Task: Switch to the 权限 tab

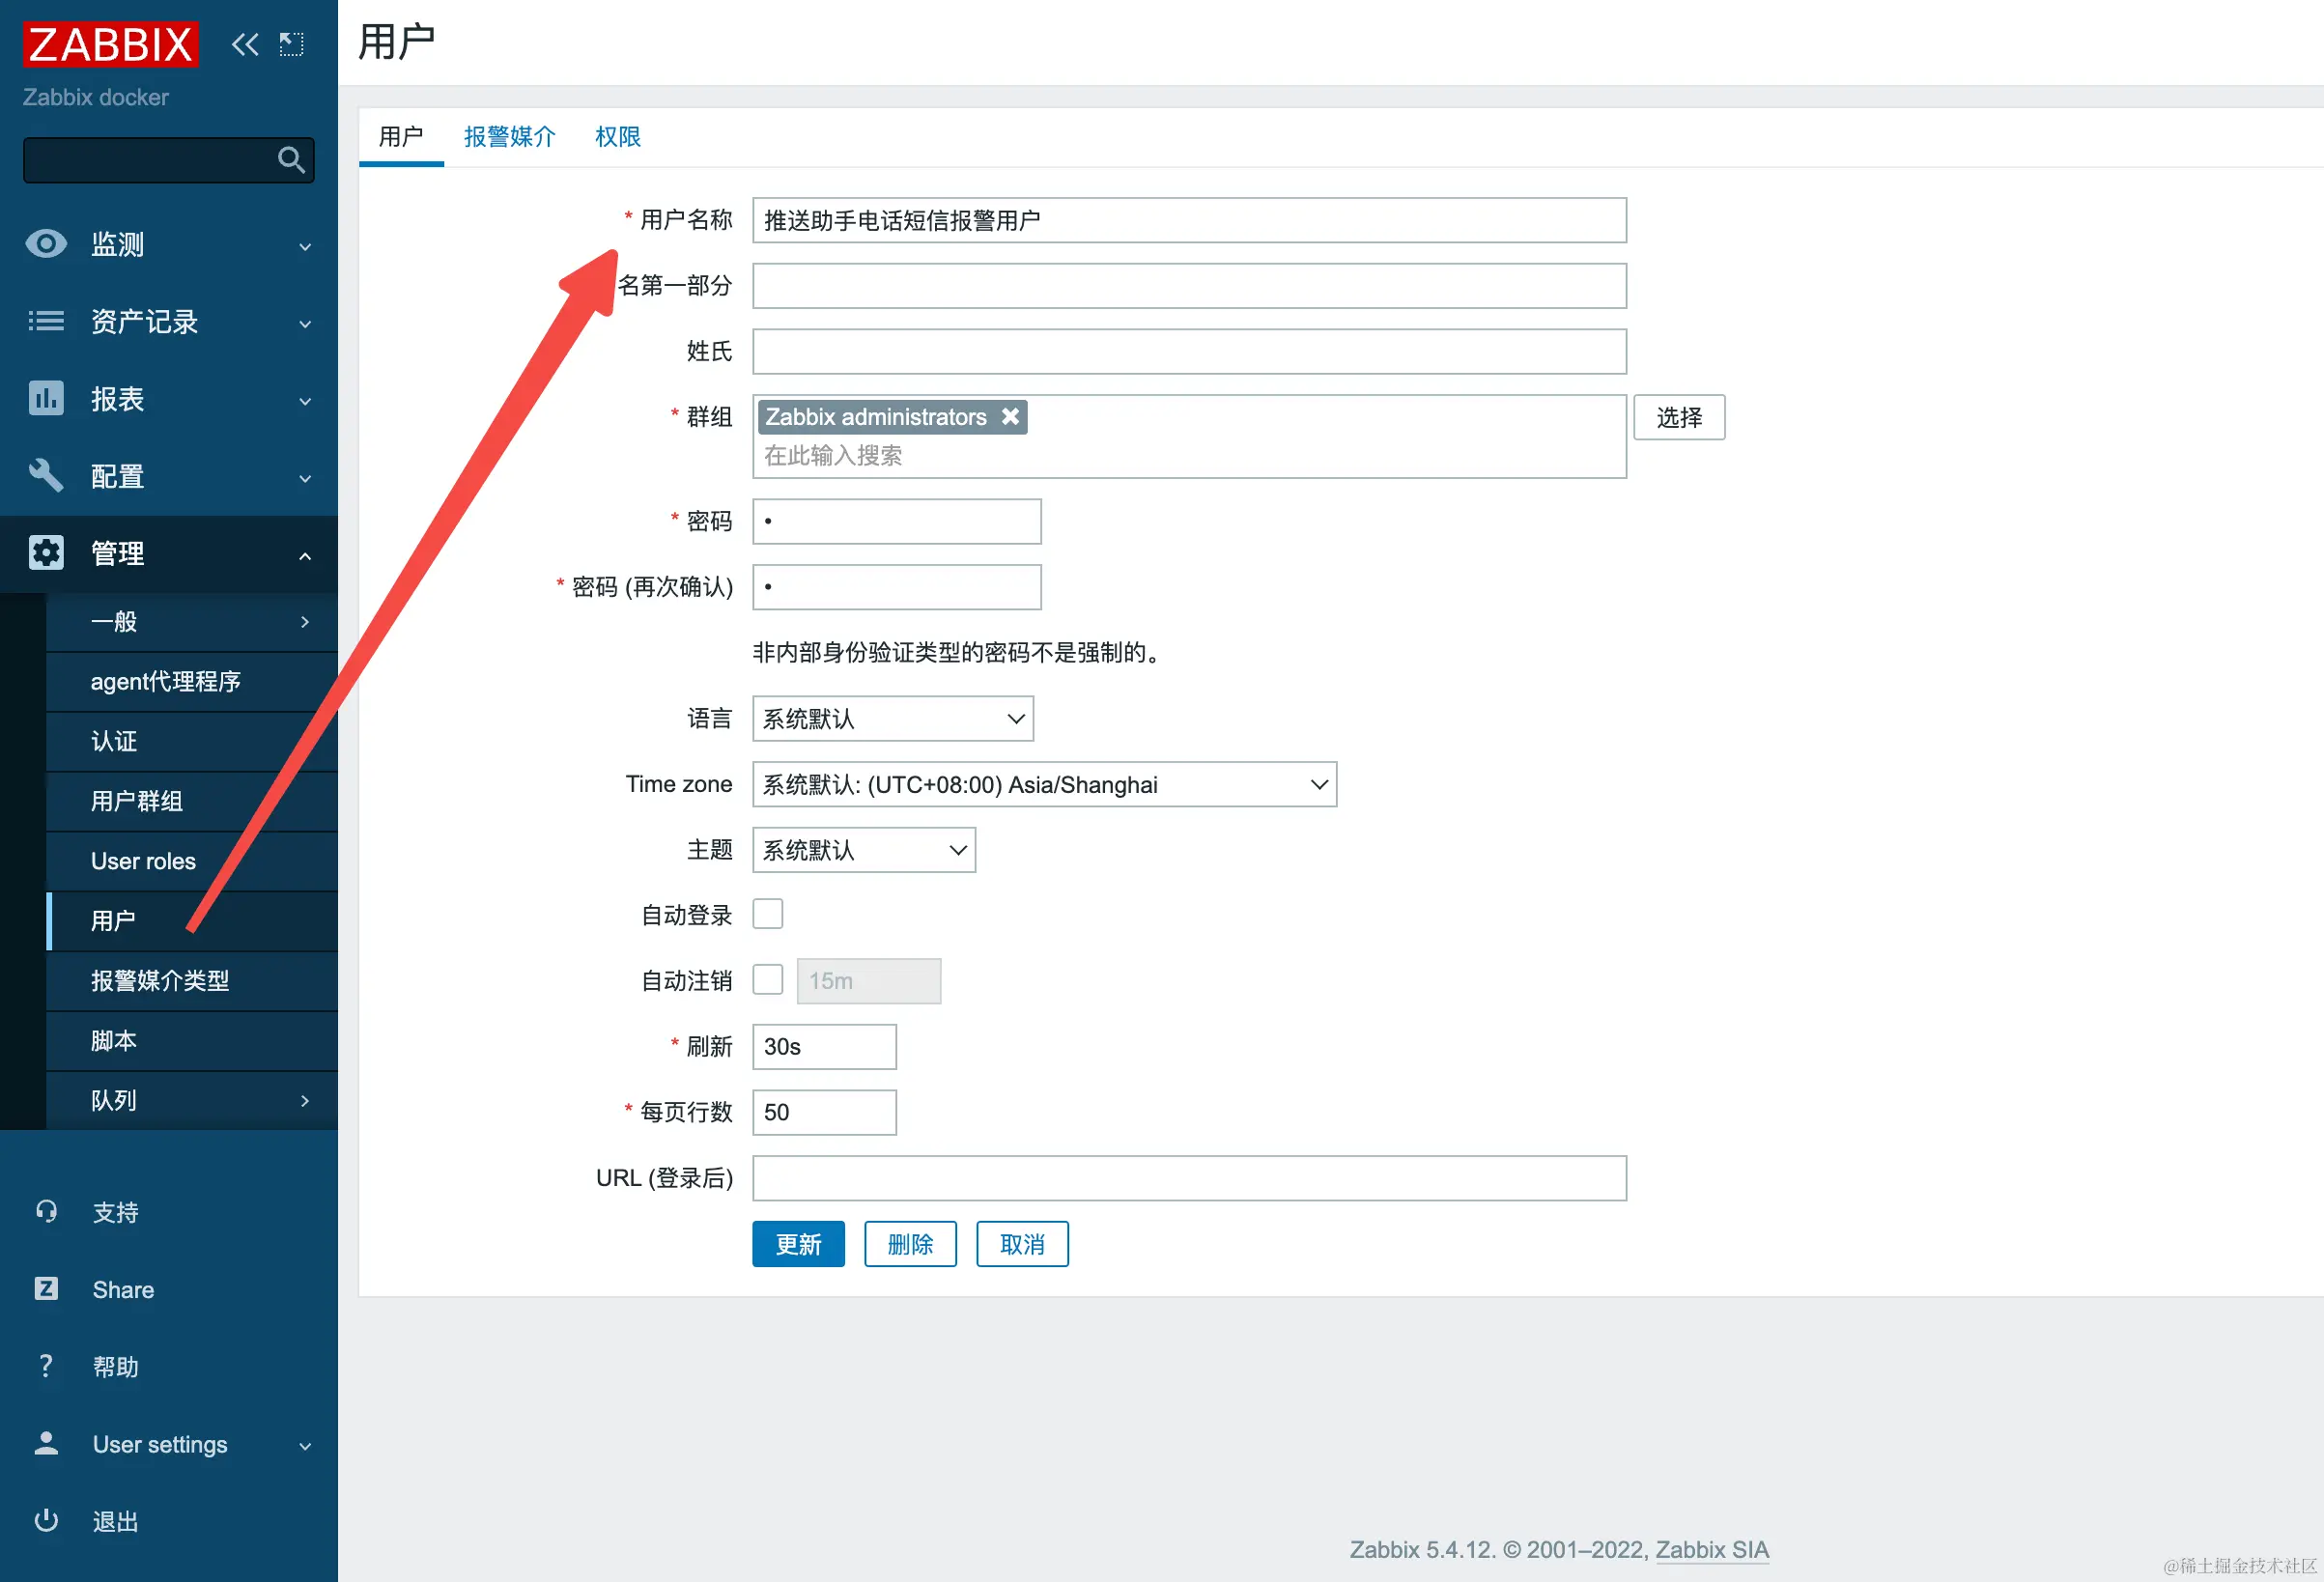Action: click(617, 137)
